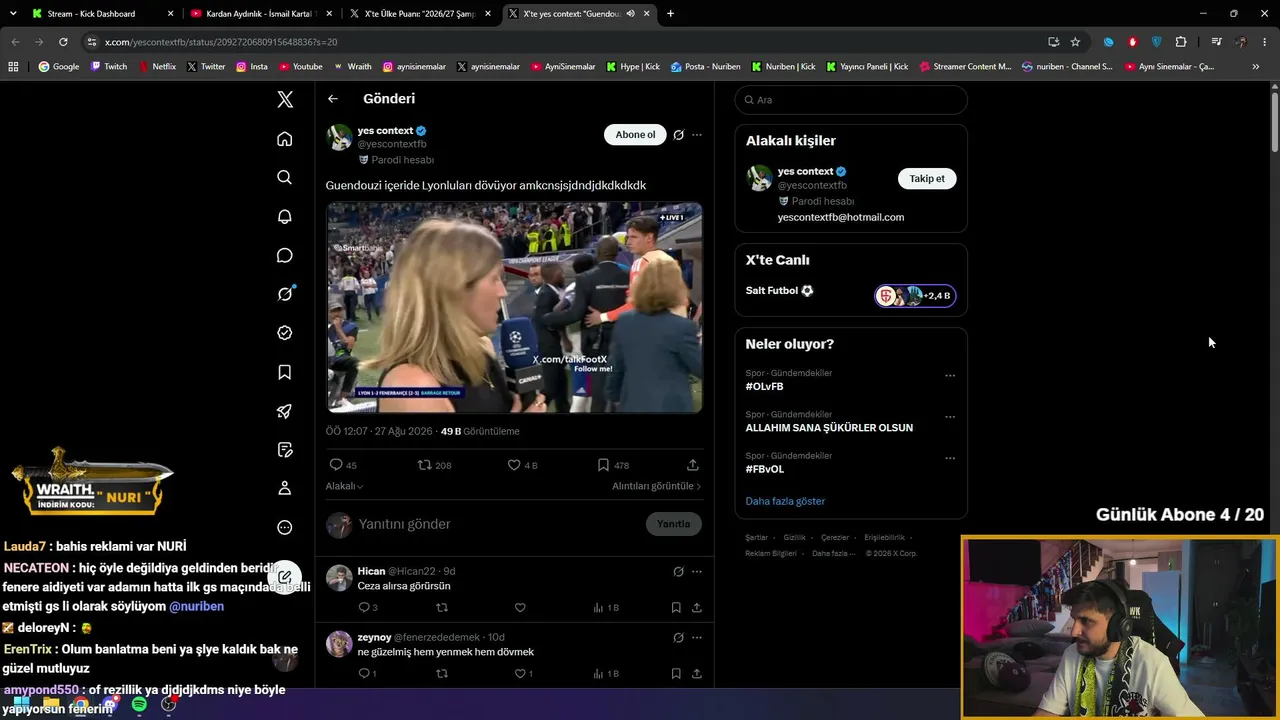1280x720 pixels.
Task: Share Hican's comment with the share icon
Action: [x=696, y=607]
